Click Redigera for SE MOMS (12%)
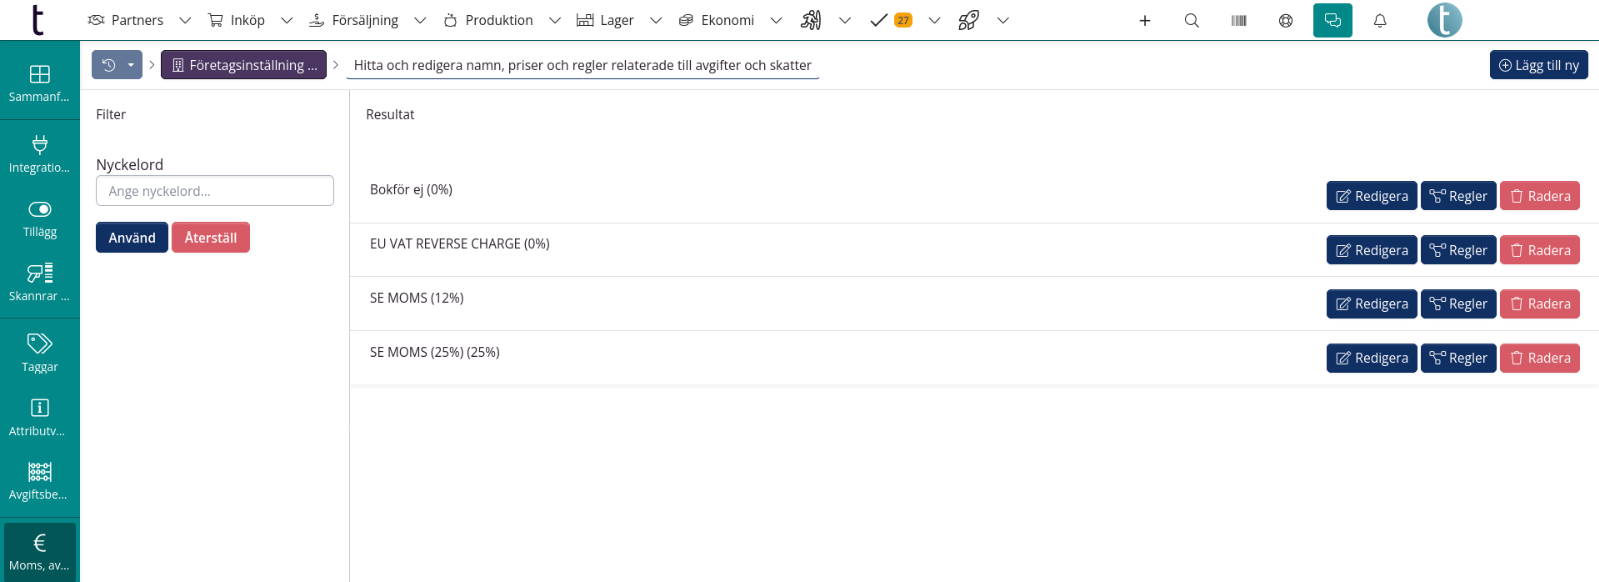 [1371, 304]
